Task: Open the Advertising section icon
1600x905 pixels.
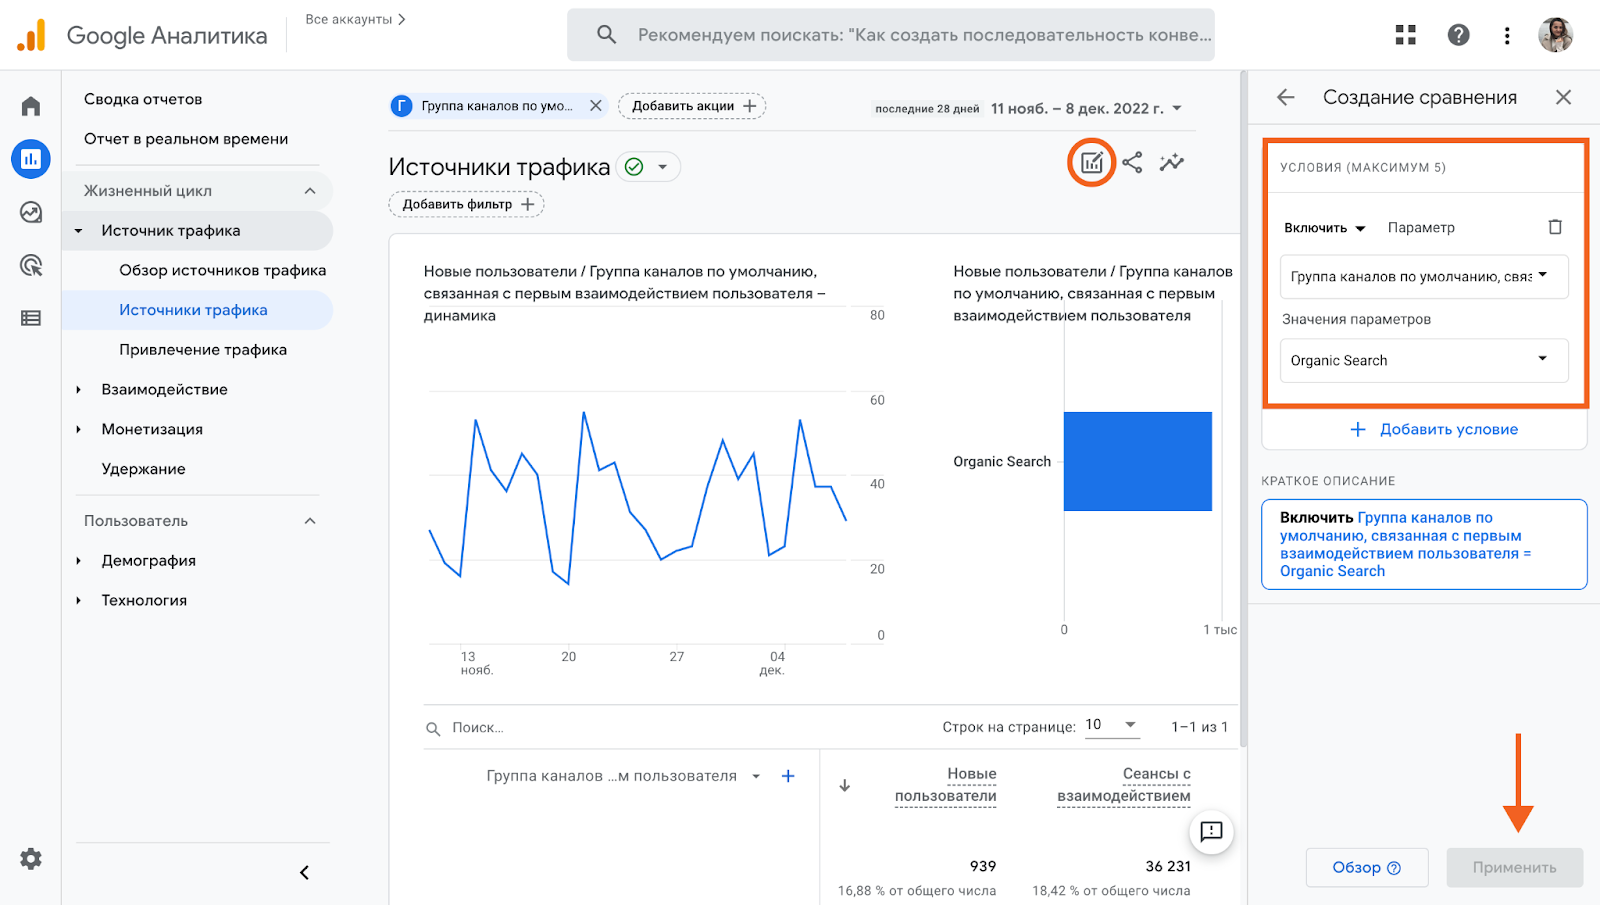Action: click(30, 265)
